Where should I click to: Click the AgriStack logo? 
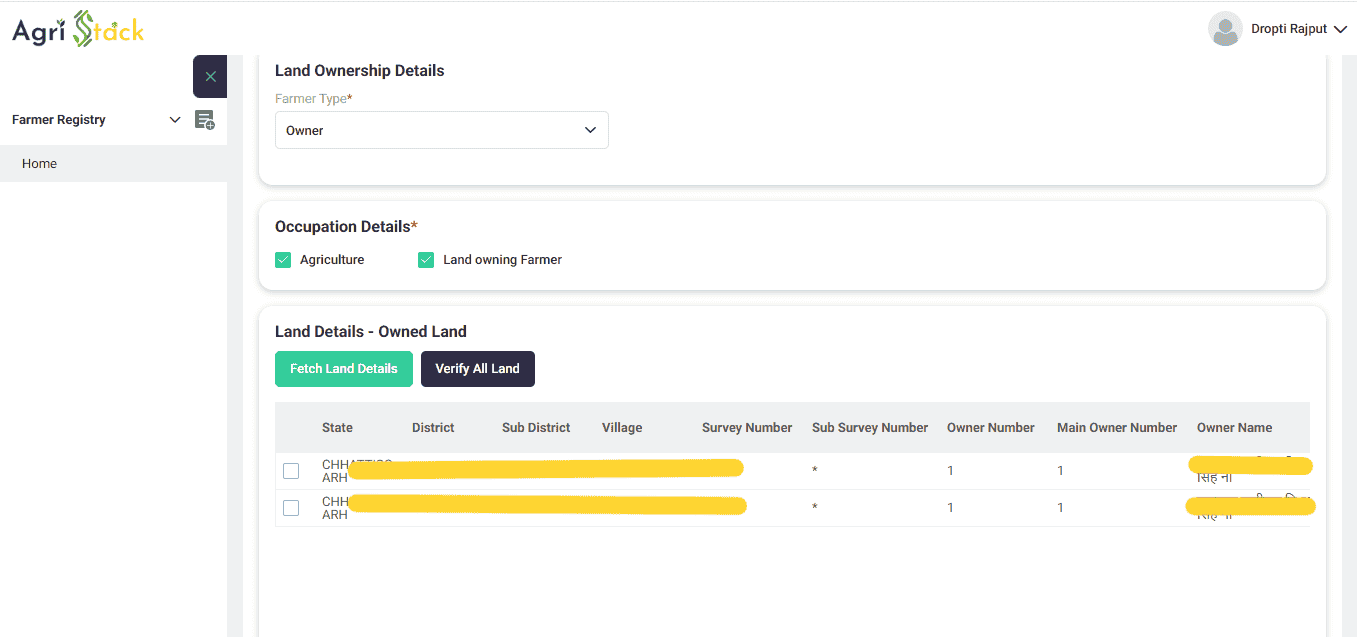click(x=78, y=29)
